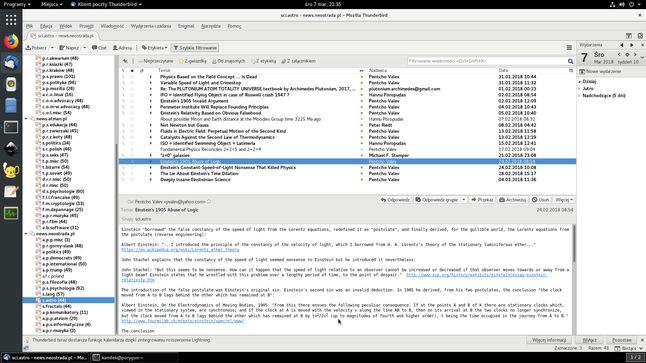
Task: Open the Thunderbird hamburger menu icon
Action: click(x=569, y=48)
